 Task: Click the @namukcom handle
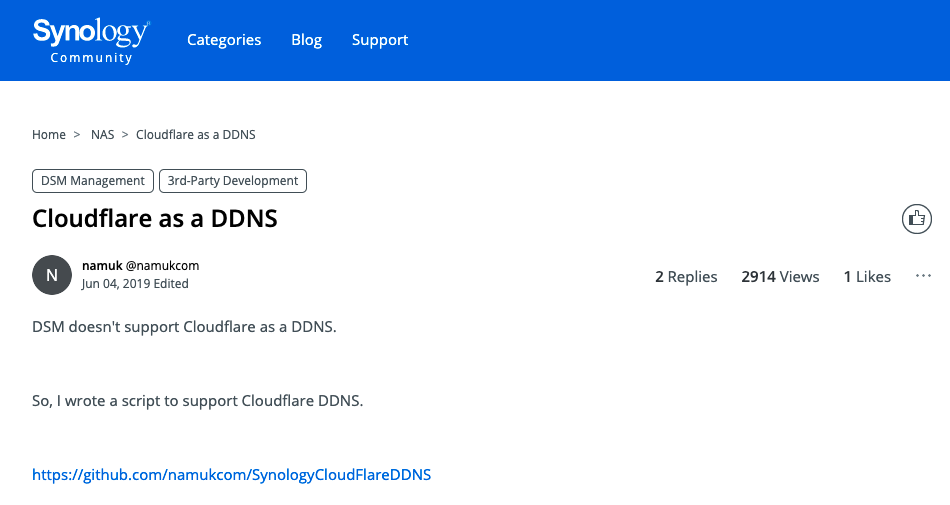(x=162, y=266)
